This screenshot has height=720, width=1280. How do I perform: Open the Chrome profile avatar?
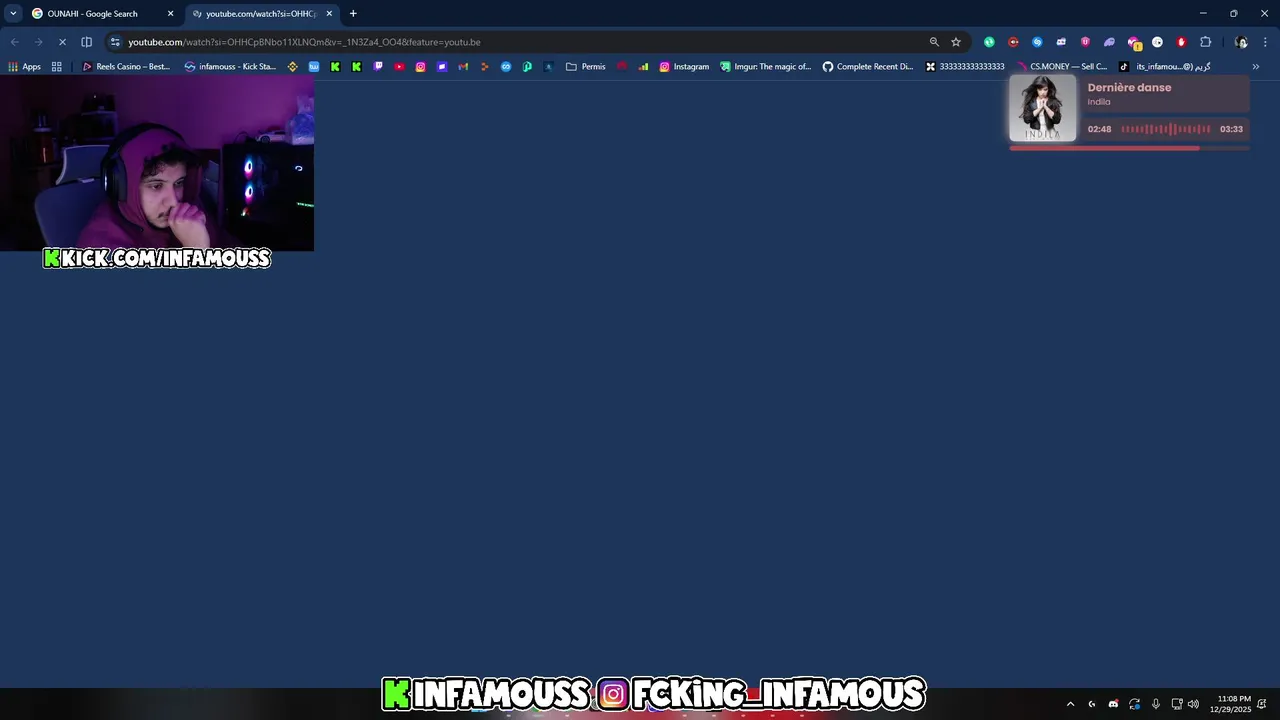coord(1241,42)
